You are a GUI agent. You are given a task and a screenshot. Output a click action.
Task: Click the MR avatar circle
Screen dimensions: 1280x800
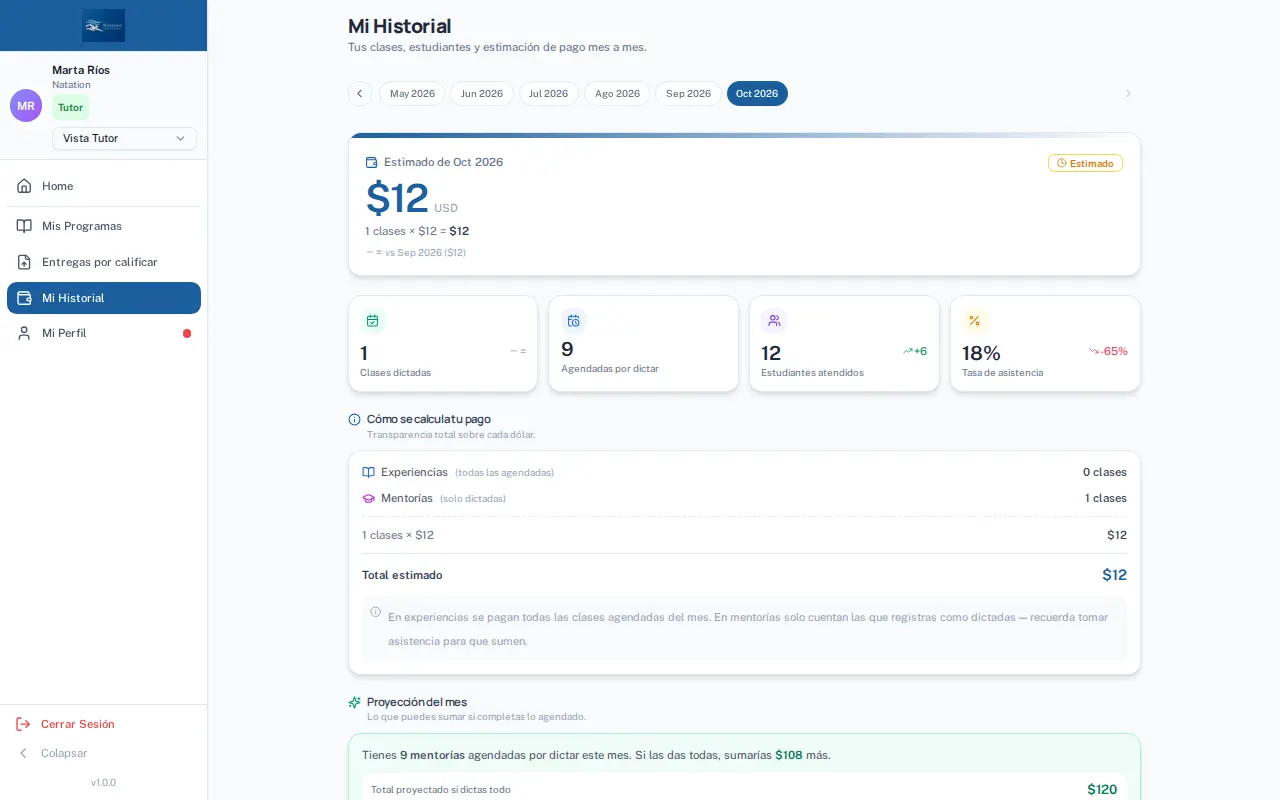pos(26,105)
